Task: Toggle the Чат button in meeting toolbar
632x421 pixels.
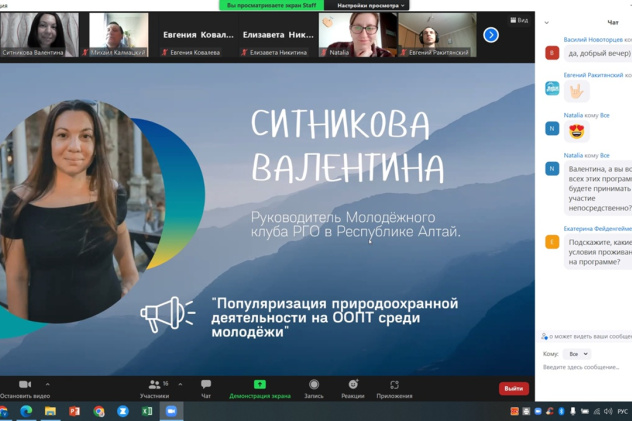Action: 206,389
